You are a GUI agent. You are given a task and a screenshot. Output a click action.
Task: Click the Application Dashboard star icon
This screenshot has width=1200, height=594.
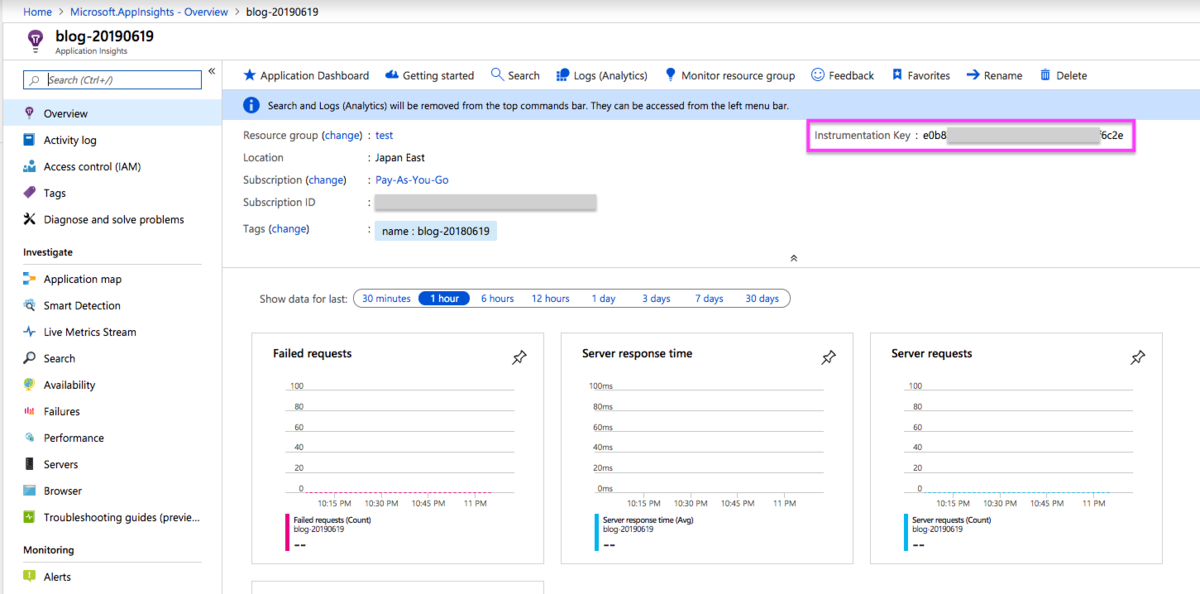[x=250, y=75]
